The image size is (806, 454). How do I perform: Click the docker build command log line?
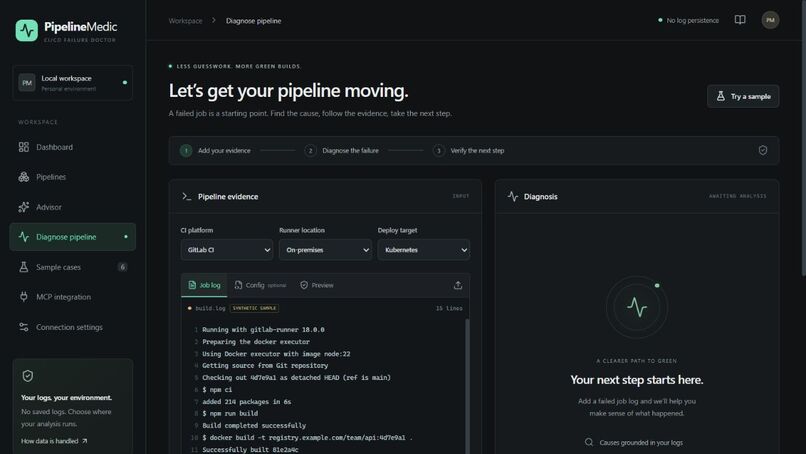click(307, 438)
